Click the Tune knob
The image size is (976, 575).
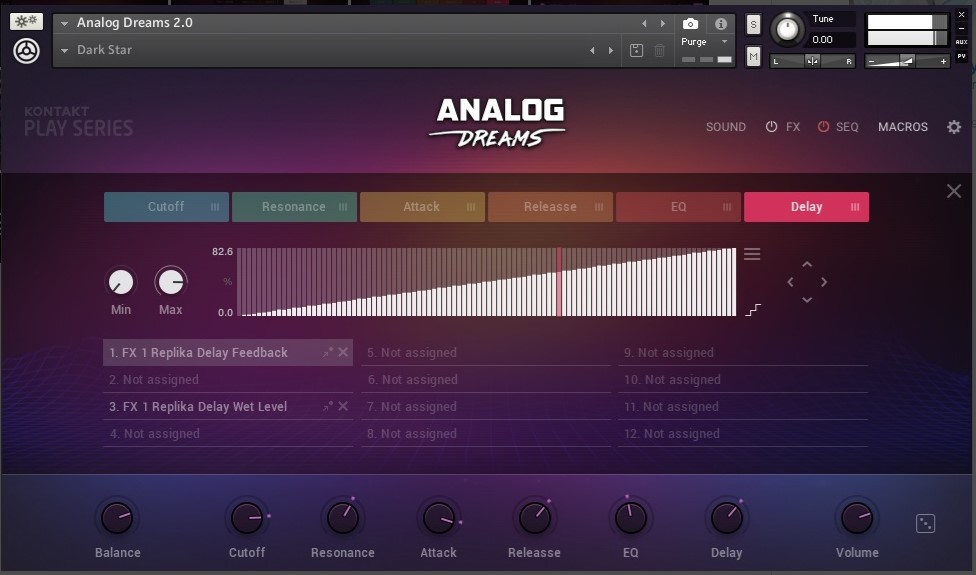[787, 29]
